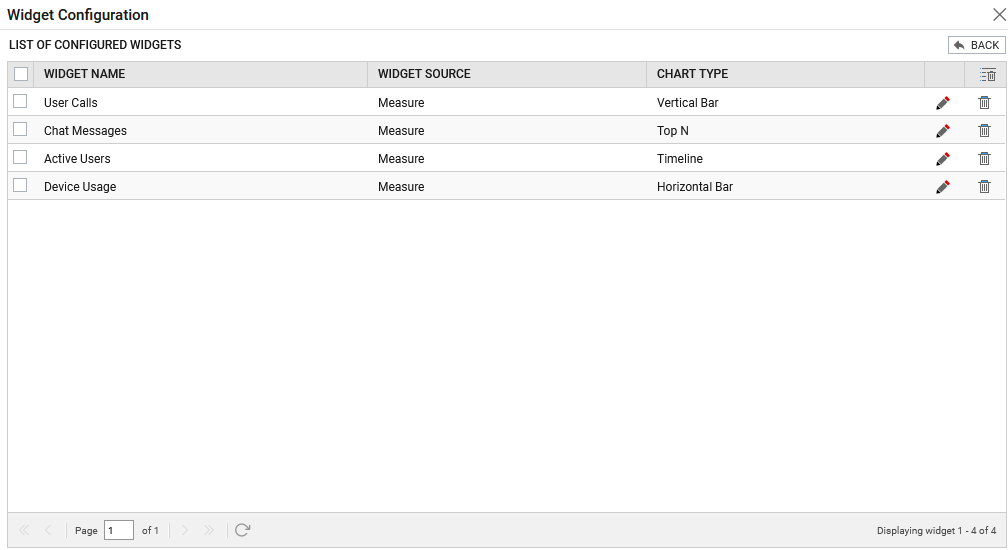Delete the User Calls widget via trash icon
The height and width of the screenshot is (550, 1008).
tap(984, 103)
